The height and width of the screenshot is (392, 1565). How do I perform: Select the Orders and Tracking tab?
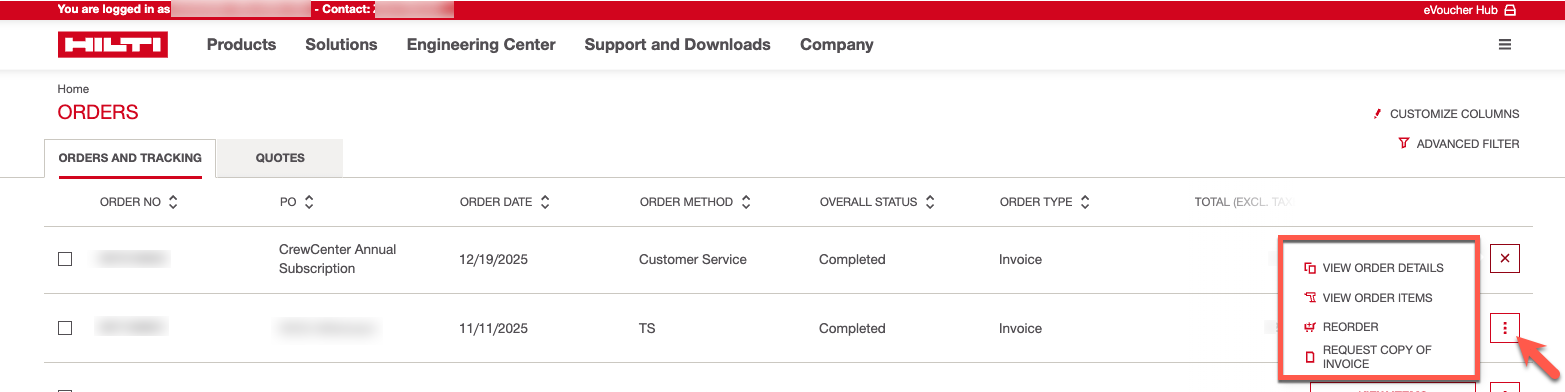click(130, 158)
